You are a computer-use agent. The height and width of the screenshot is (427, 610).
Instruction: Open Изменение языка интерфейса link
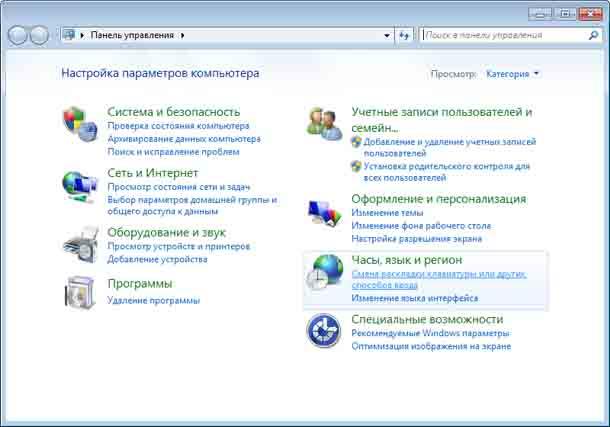(x=415, y=298)
